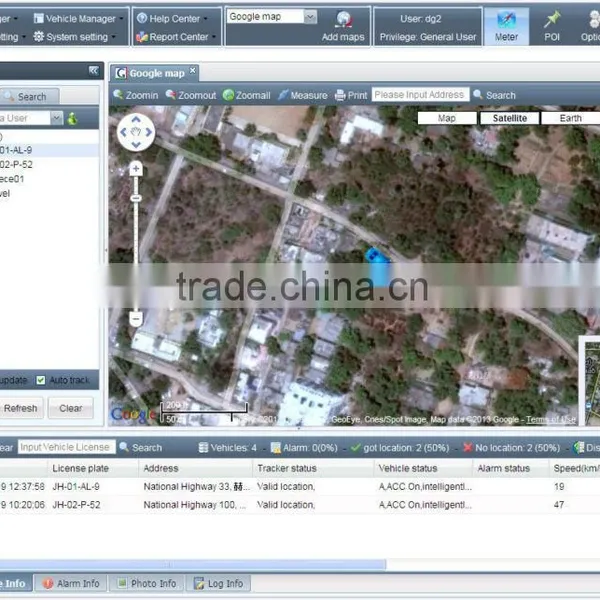Sort by Alarm status column

[510, 468]
